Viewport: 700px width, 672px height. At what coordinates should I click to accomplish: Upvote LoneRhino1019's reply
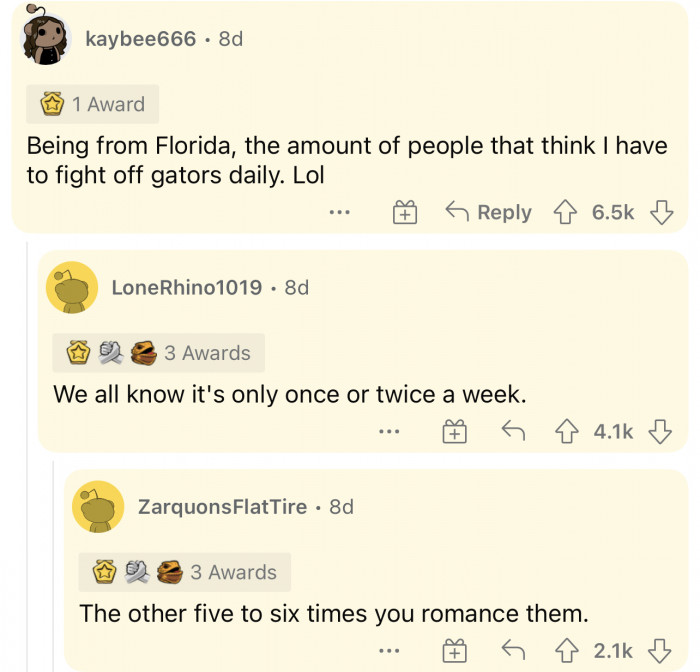coord(564,432)
